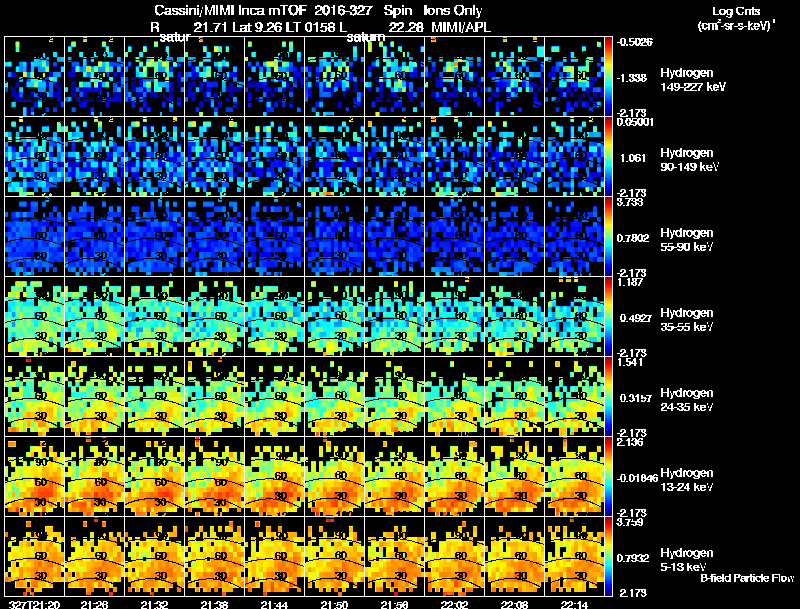The height and width of the screenshot is (609, 800).
Task: Click the Ions Only header text
Action: point(452,10)
